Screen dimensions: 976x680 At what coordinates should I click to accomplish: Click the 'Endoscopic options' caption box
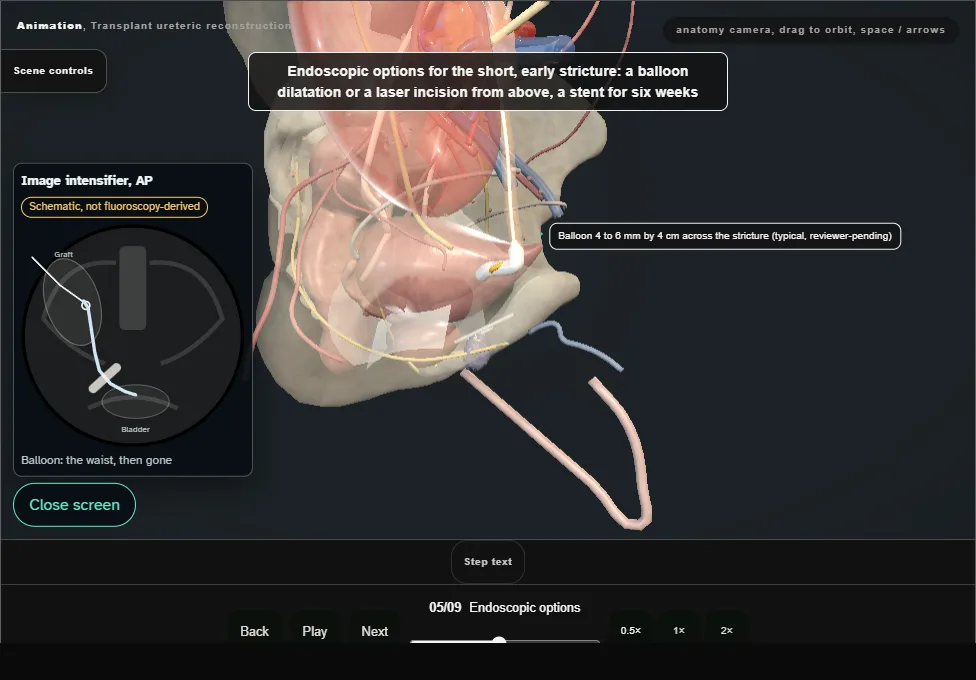click(x=488, y=82)
